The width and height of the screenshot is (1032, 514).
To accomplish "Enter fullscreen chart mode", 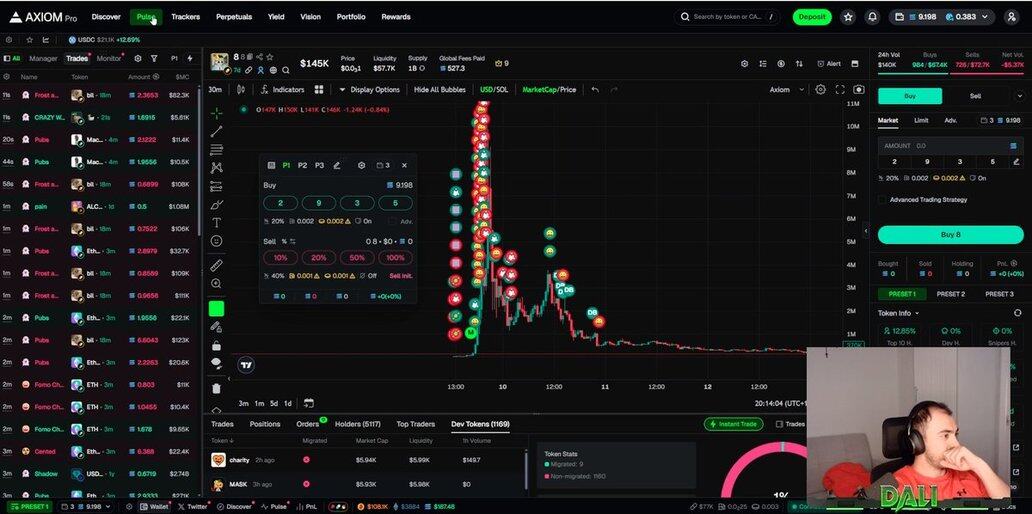I will tap(840, 89).
